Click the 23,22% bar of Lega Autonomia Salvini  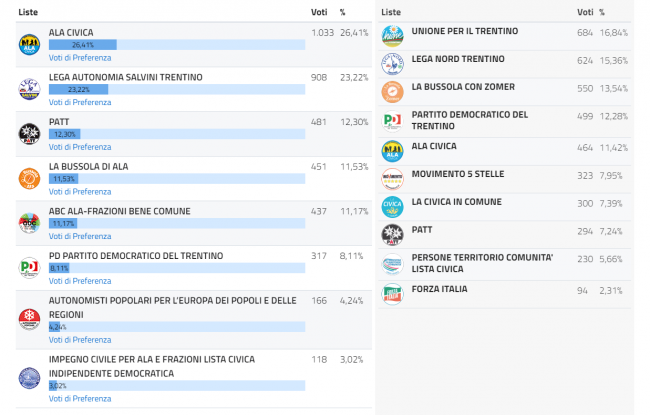[78, 89]
